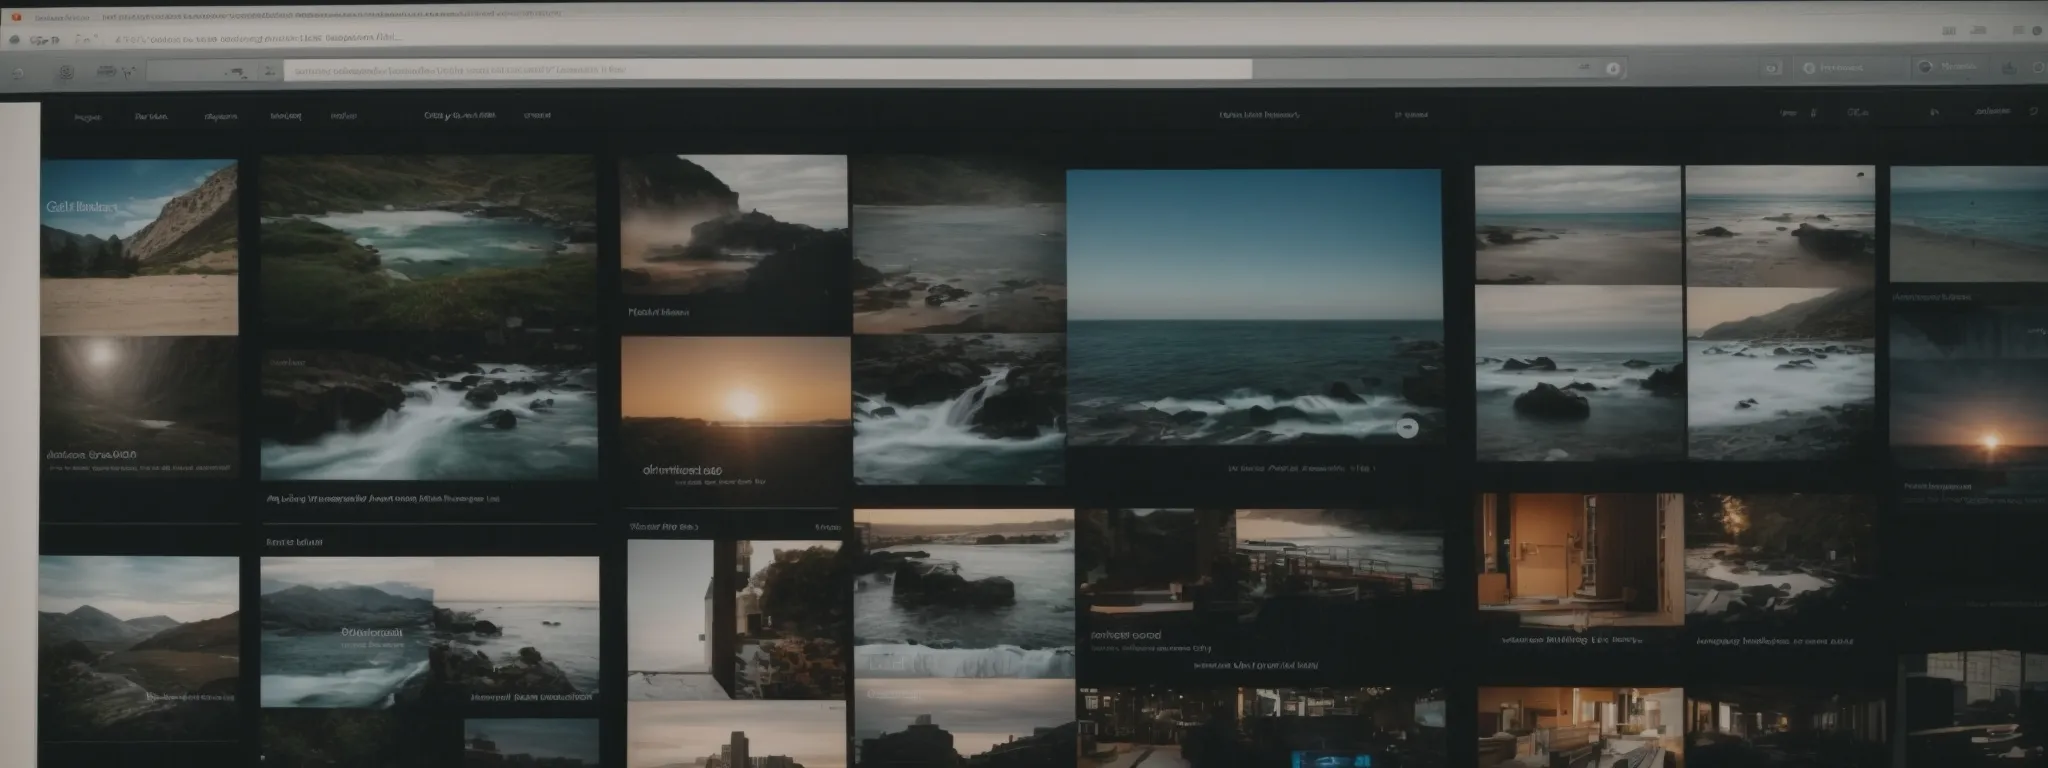2048x768 pixels.
Task: Click the download tray icon in the top-right toolbar
Action: tap(2008, 68)
